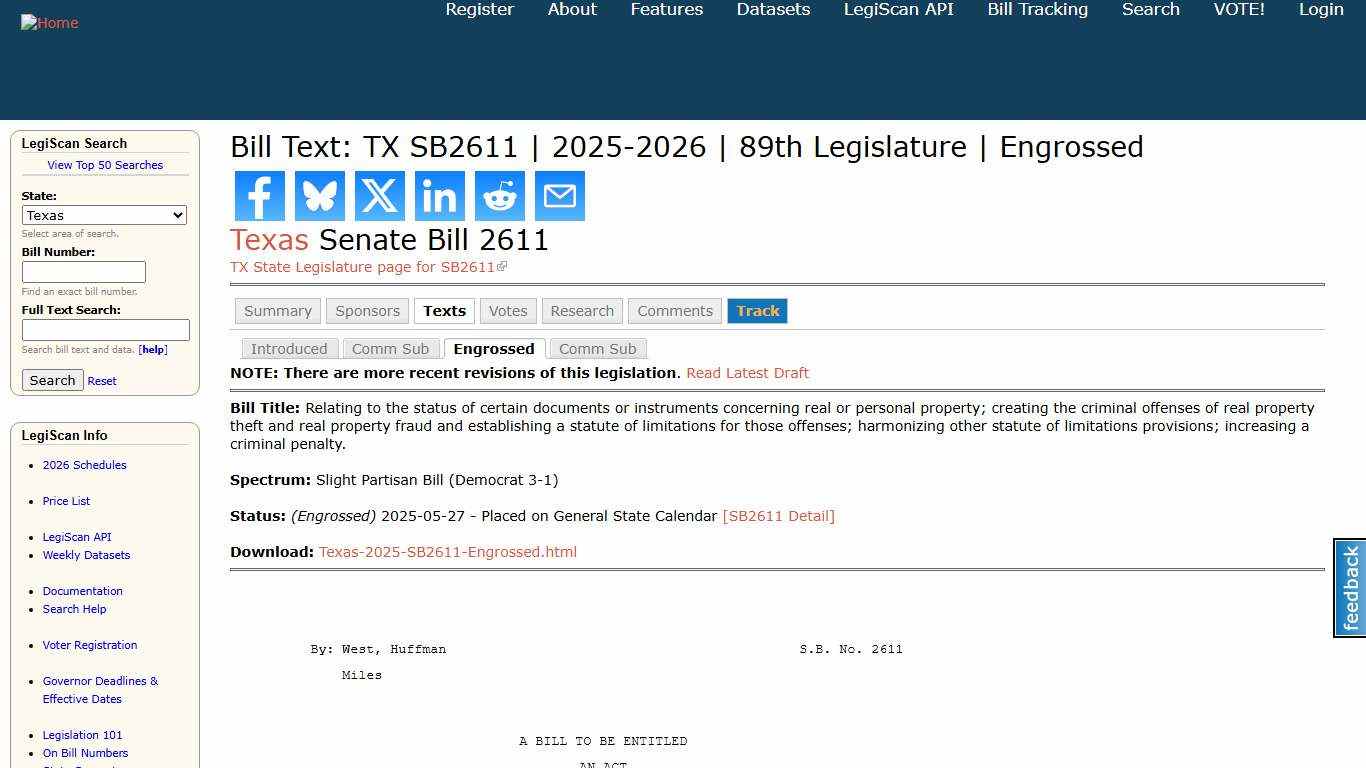Download Texas-2025-SB2611-Engrossed.html
Image resolution: width=1366 pixels, height=768 pixels.
pos(447,551)
